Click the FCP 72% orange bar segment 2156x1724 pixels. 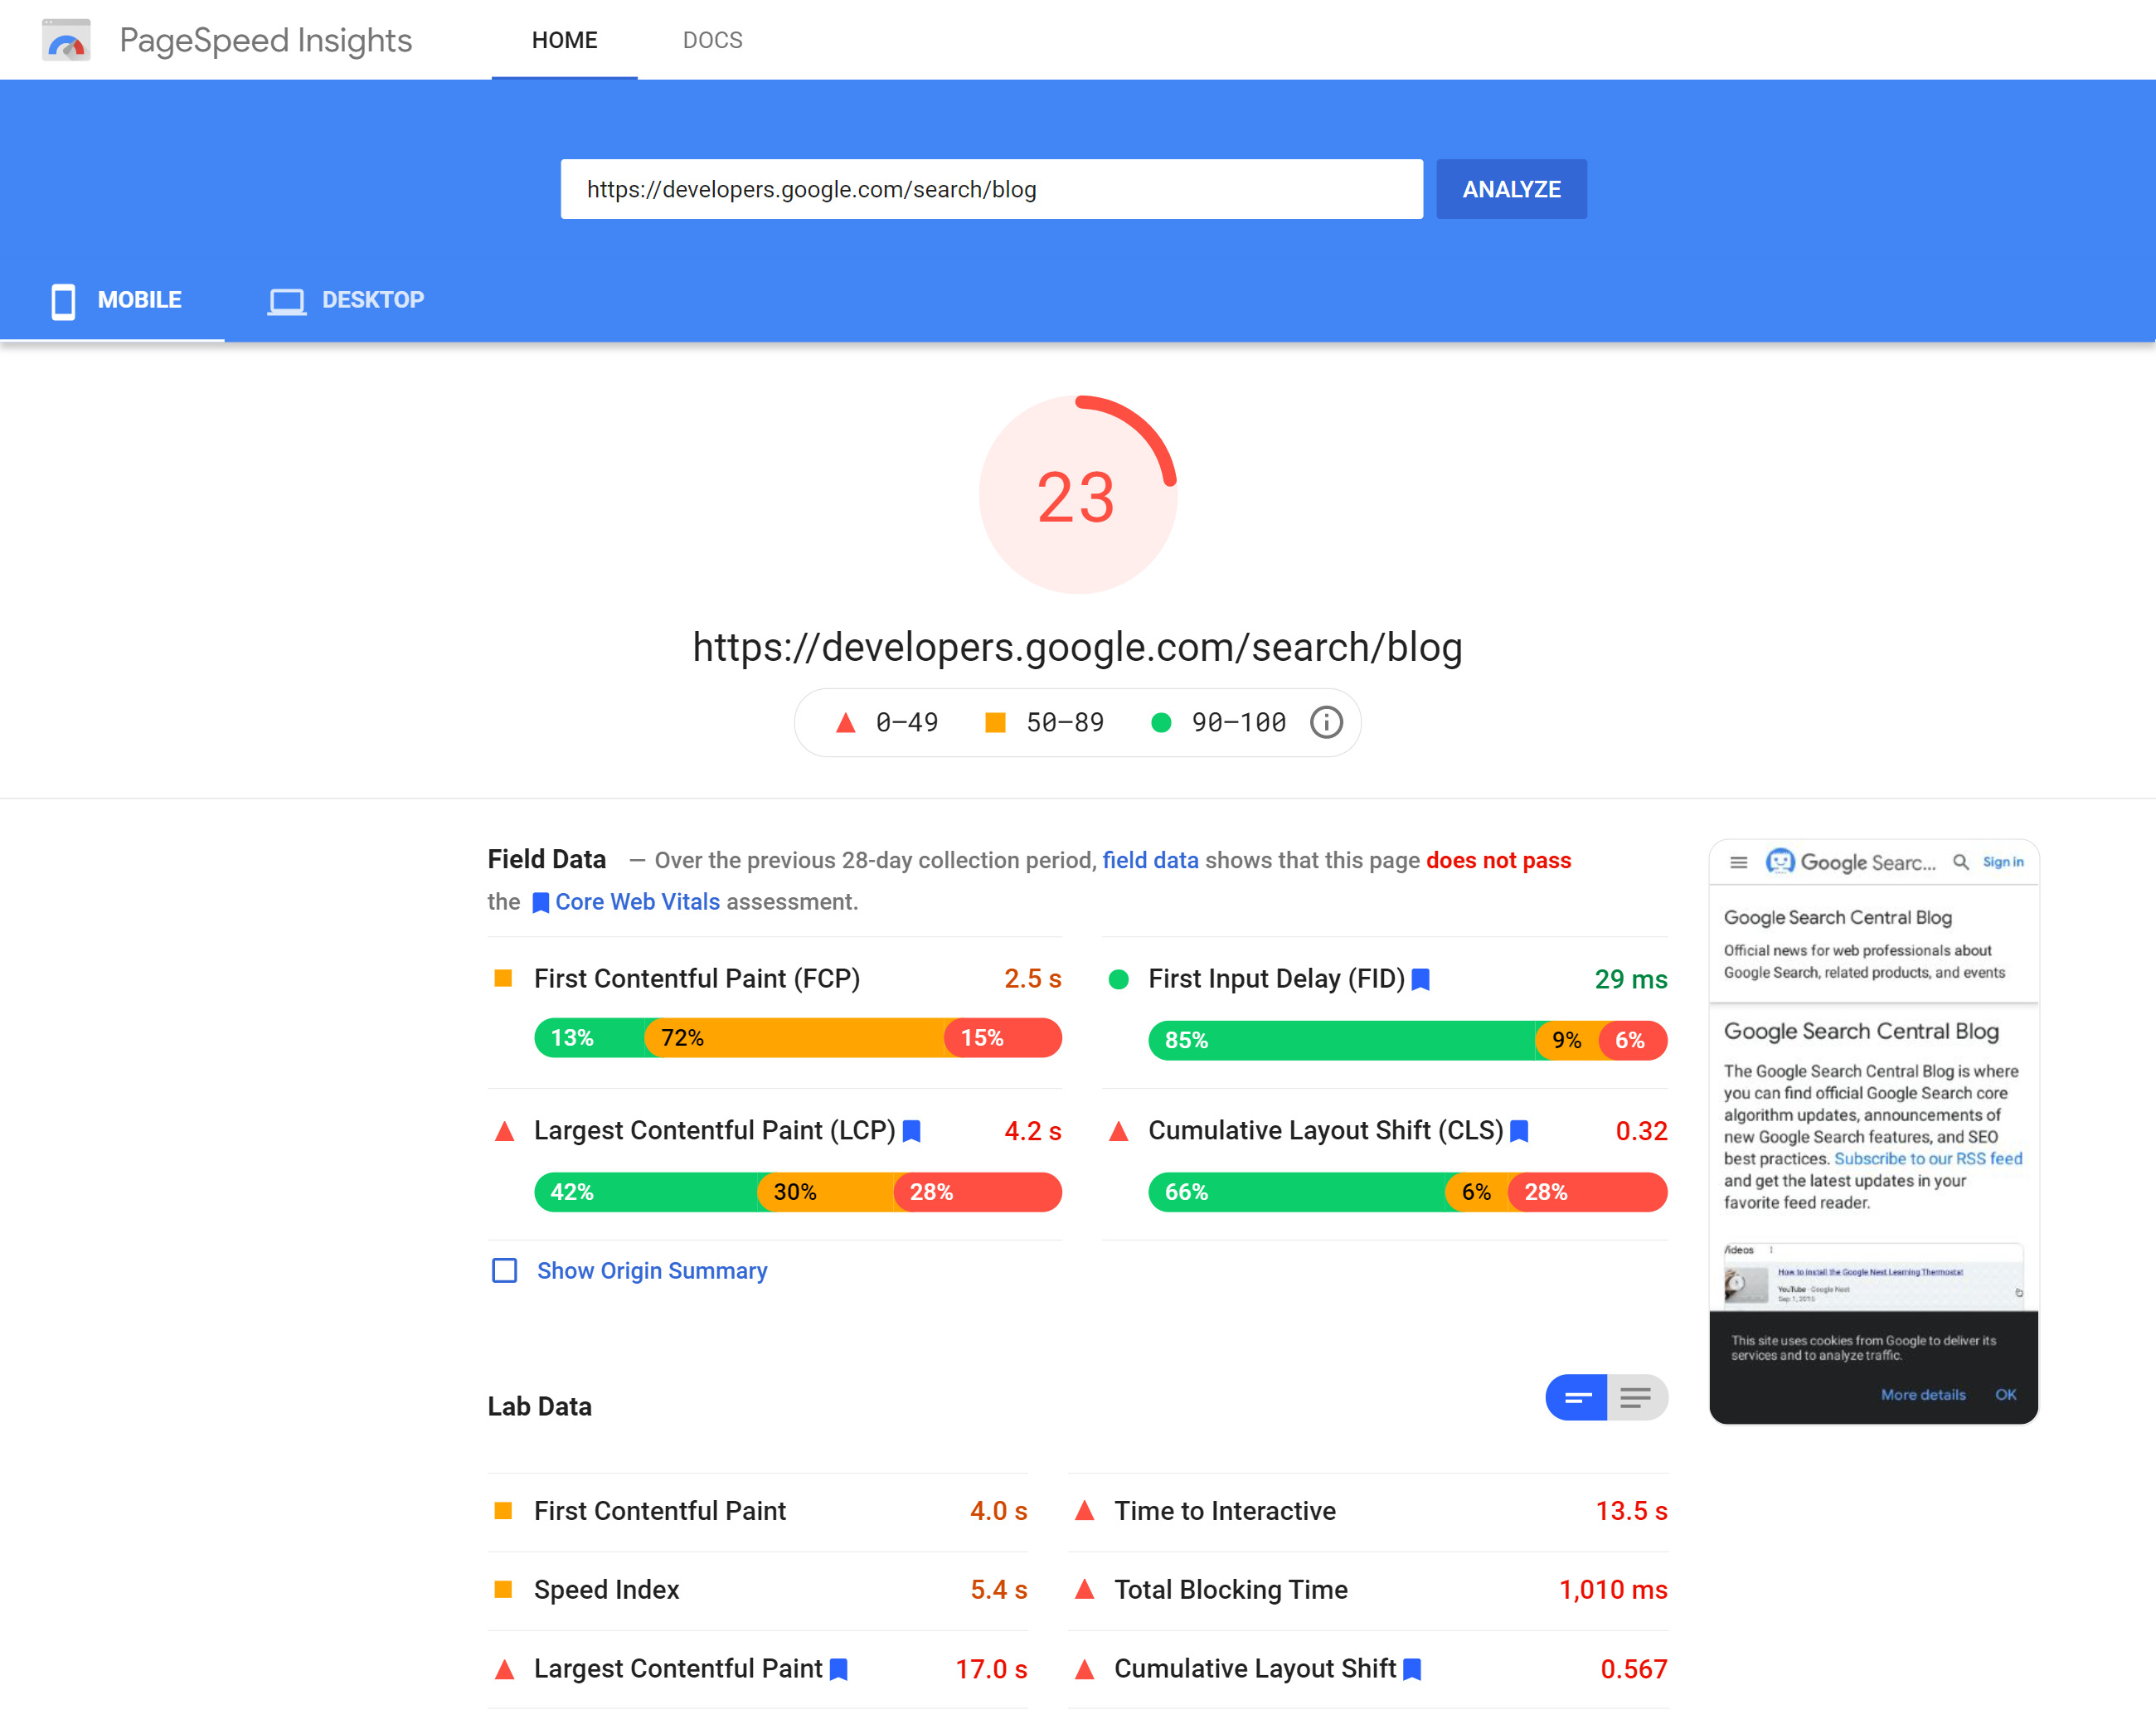click(795, 1038)
